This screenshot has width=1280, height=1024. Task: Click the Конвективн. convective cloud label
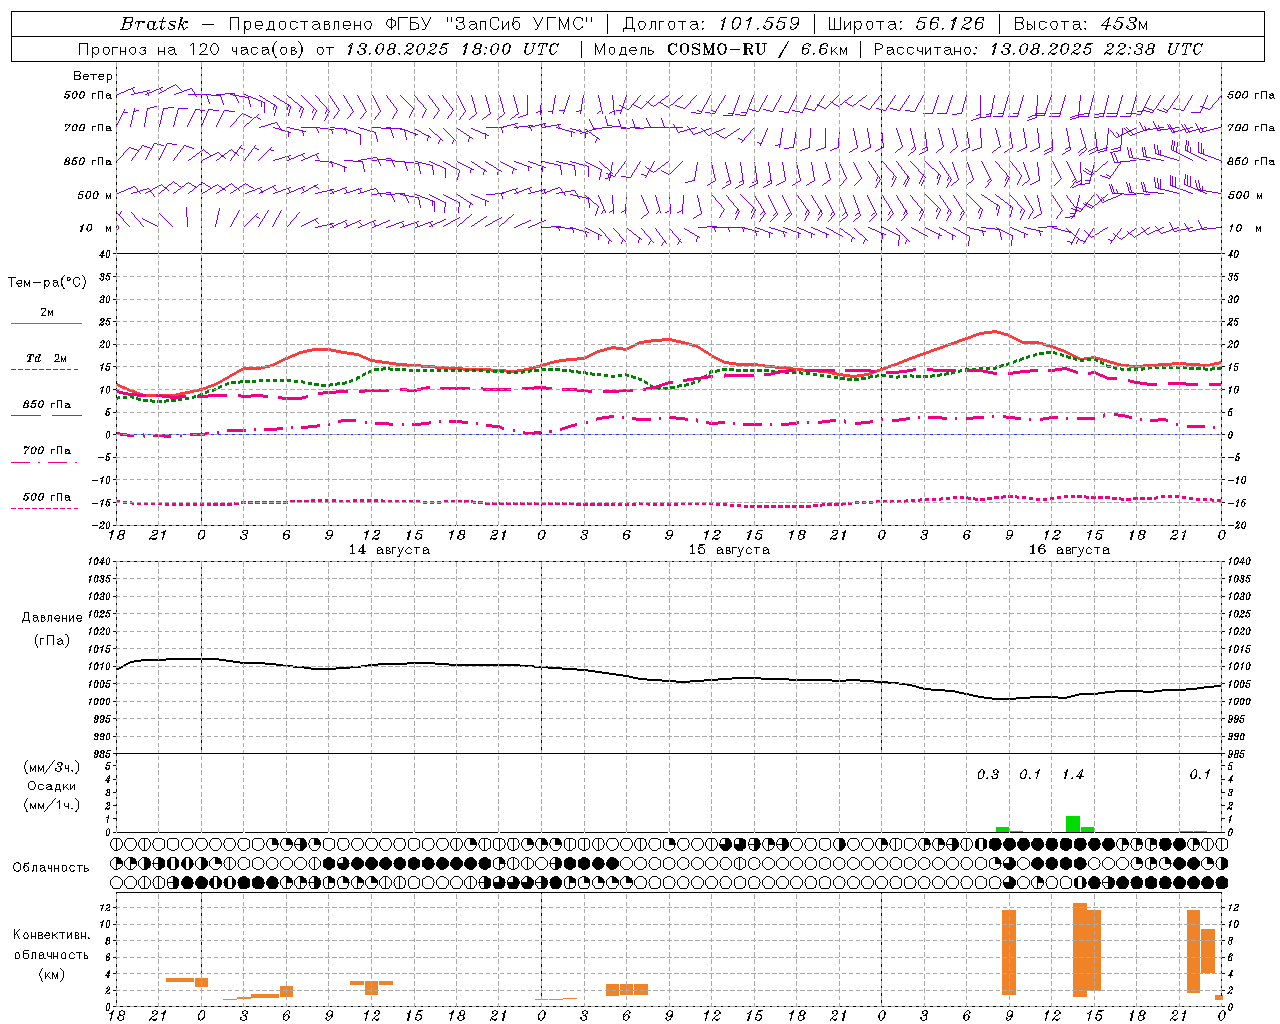point(52,935)
